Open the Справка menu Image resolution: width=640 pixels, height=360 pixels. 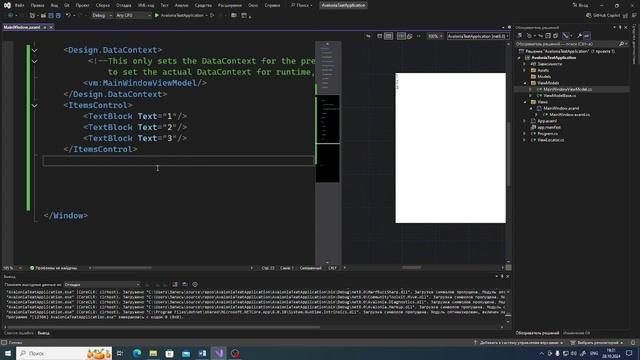272,5
